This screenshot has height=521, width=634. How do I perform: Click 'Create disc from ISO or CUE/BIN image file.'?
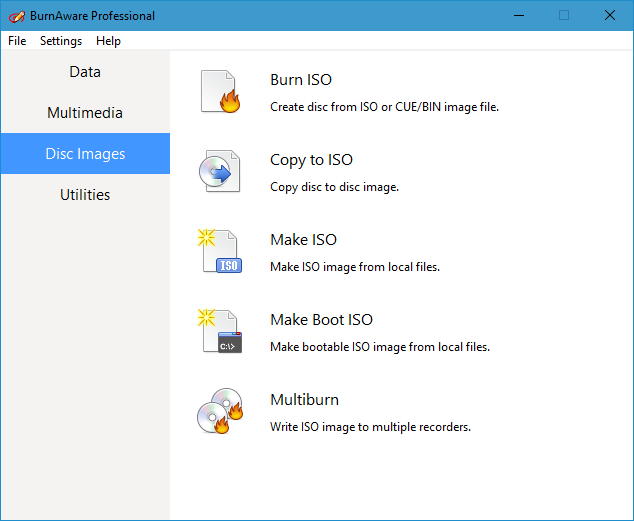385,107
